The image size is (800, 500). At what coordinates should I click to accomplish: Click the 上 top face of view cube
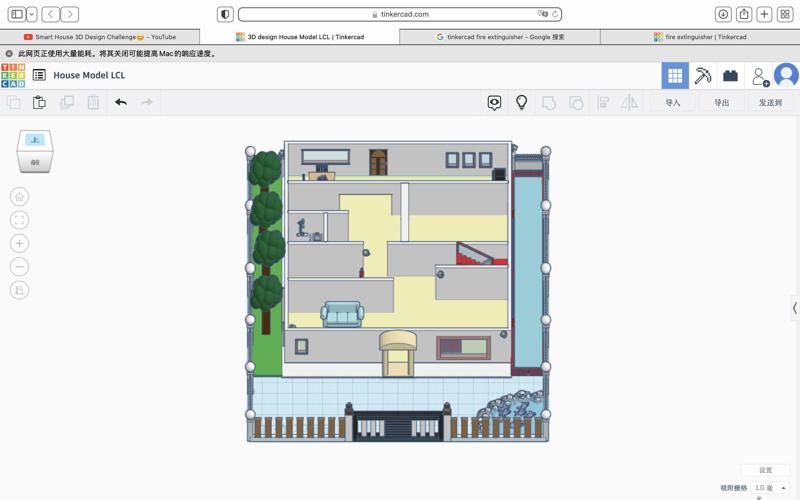[x=35, y=140]
